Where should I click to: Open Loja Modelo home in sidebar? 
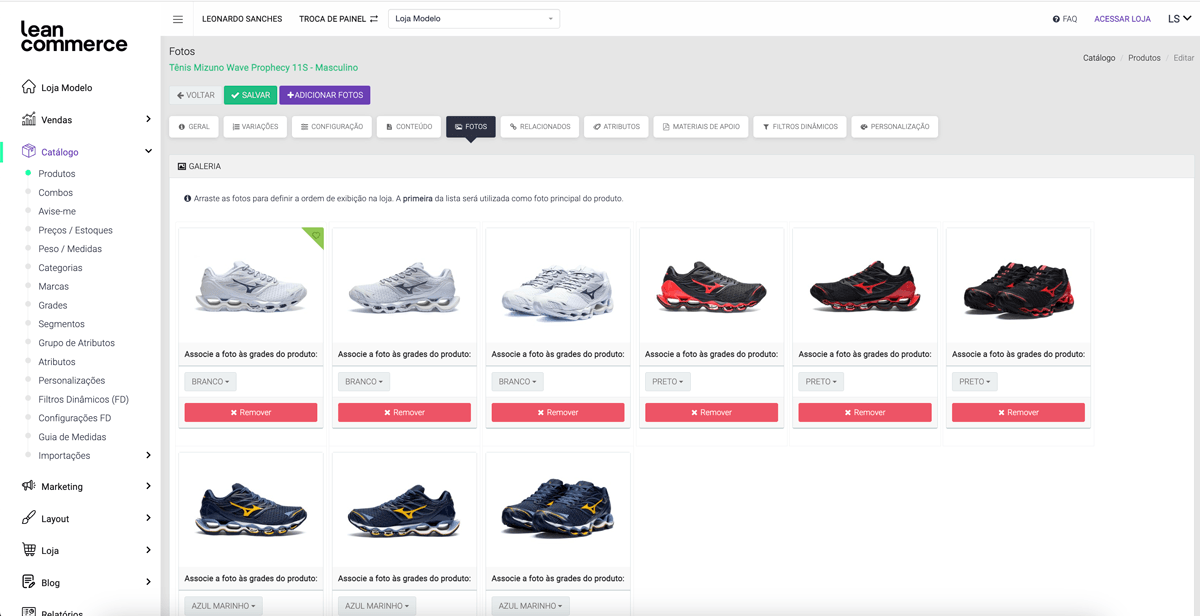point(66,88)
